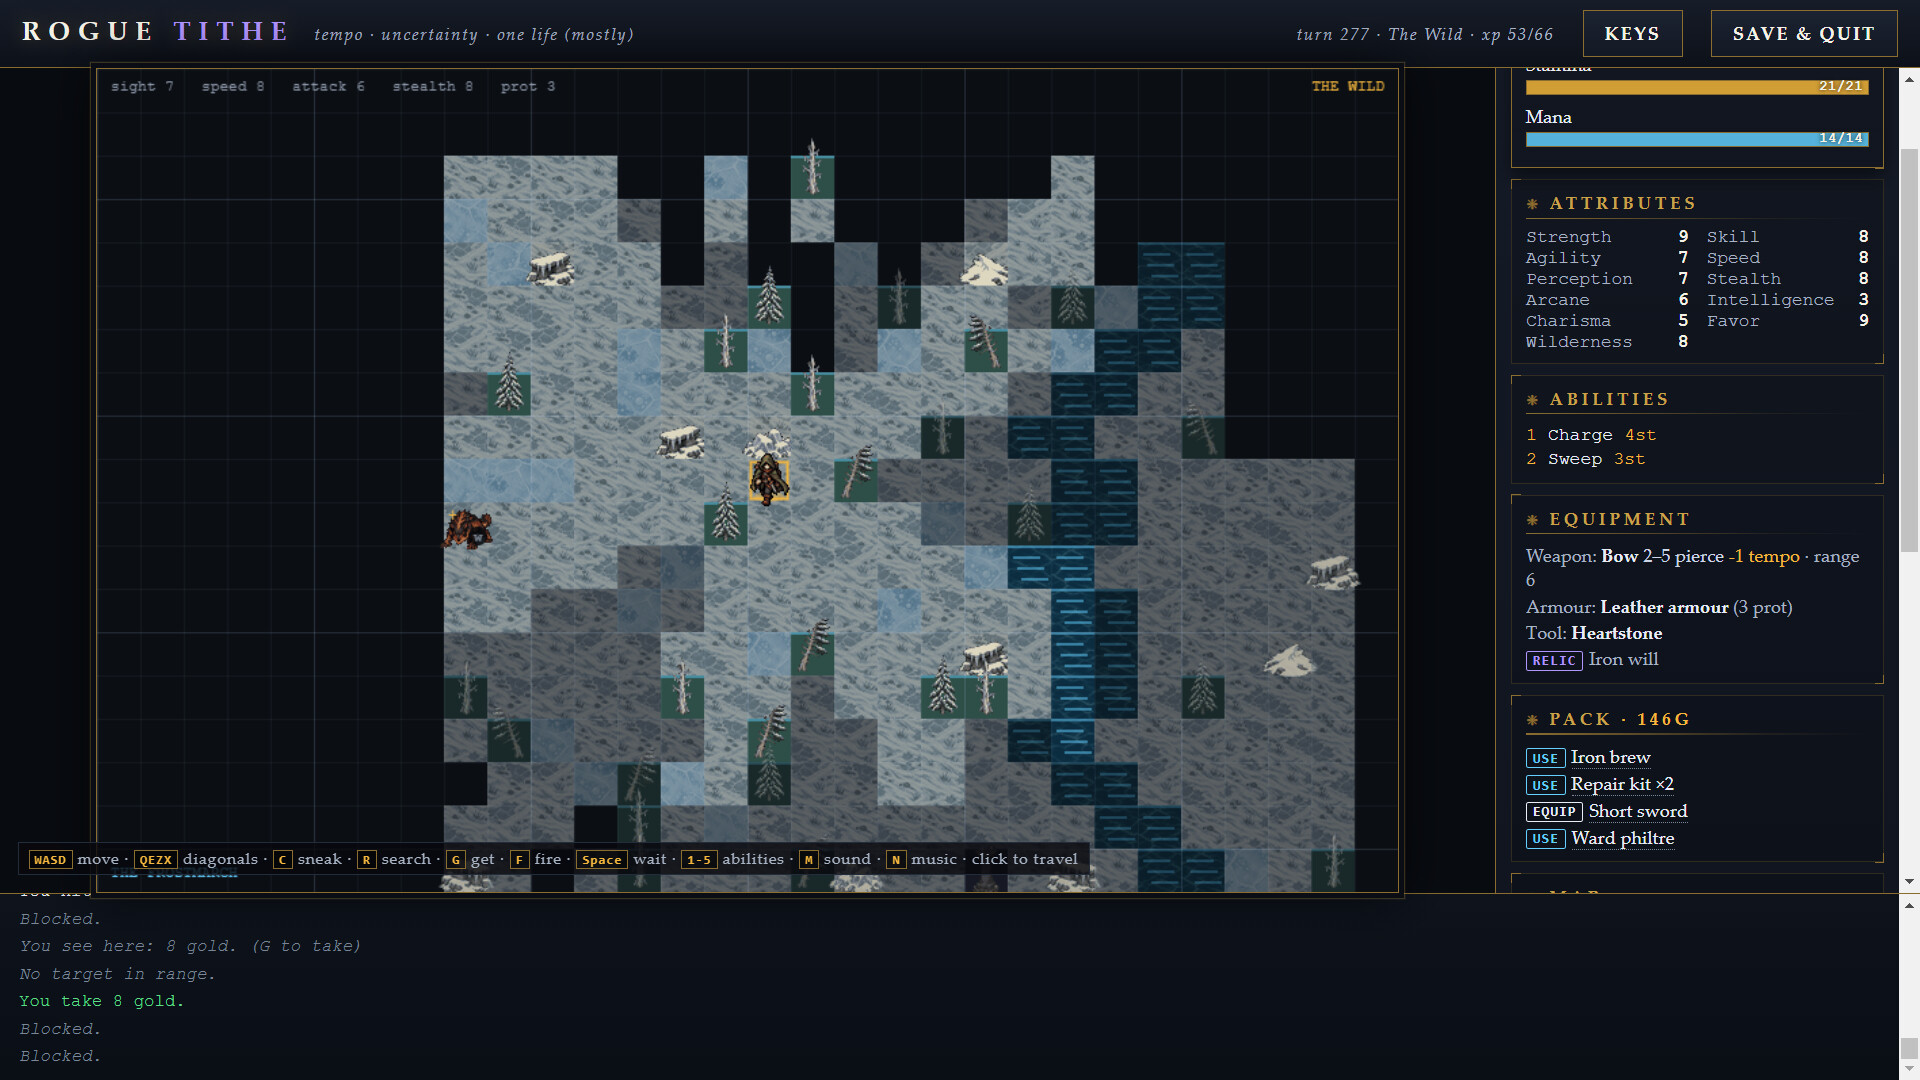Viewport: 1920px width, 1080px height.
Task: Click the stump in upper-left snow area
Action: (x=549, y=268)
